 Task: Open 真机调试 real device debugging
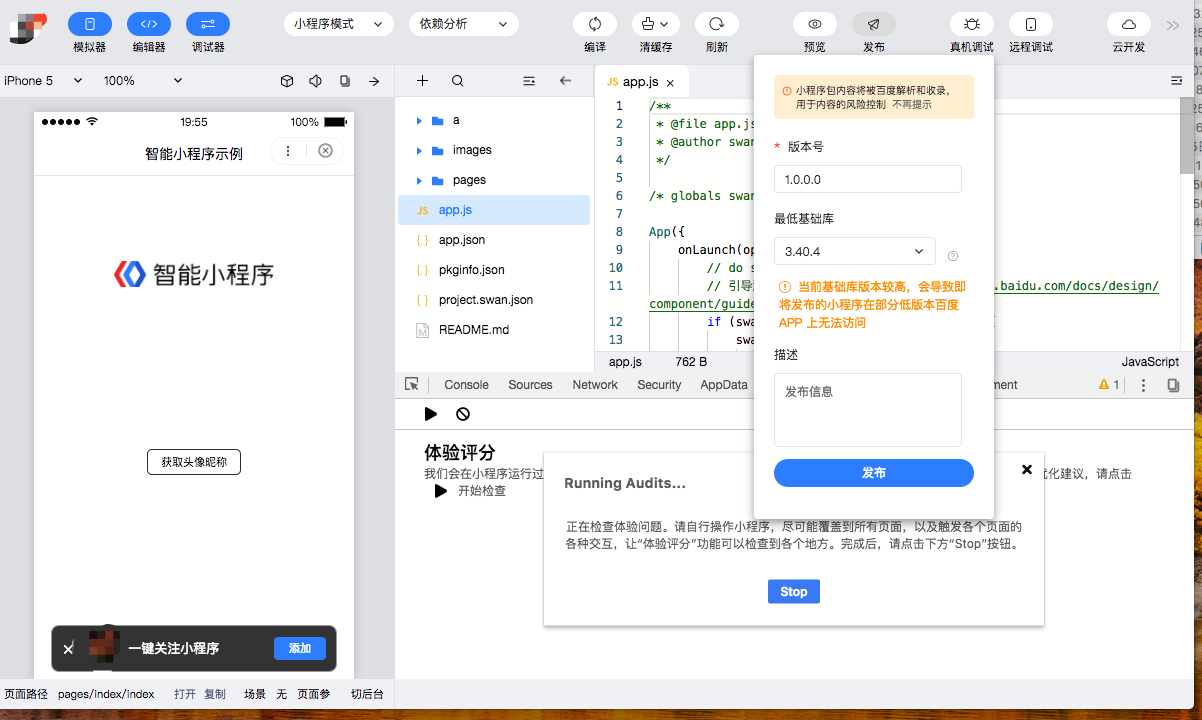coord(972,24)
